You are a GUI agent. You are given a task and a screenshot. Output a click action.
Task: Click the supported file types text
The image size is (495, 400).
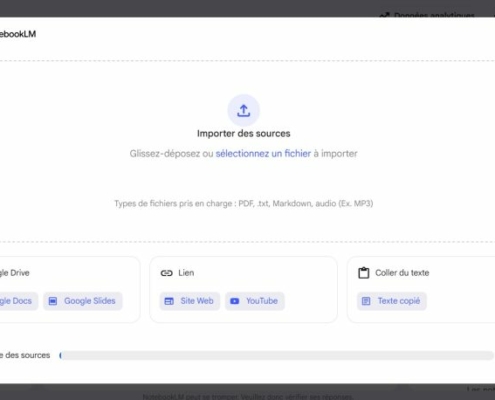click(244, 203)
